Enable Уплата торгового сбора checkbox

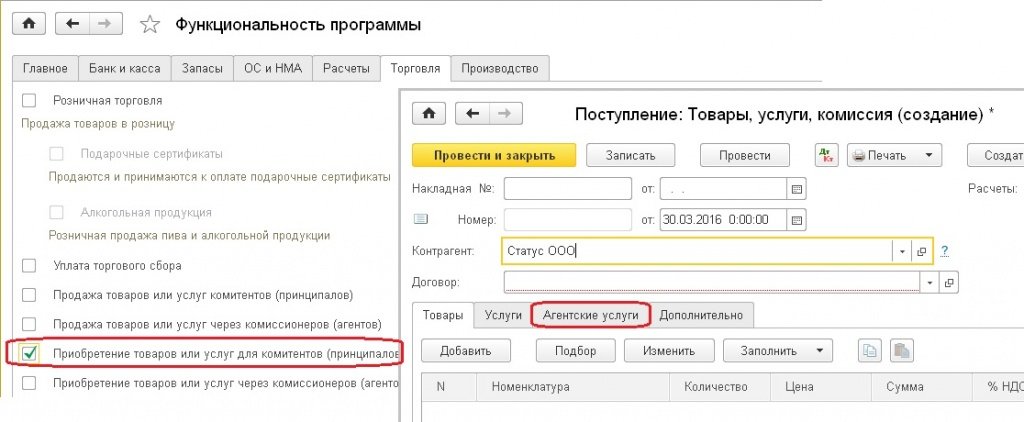coord(29,266)
